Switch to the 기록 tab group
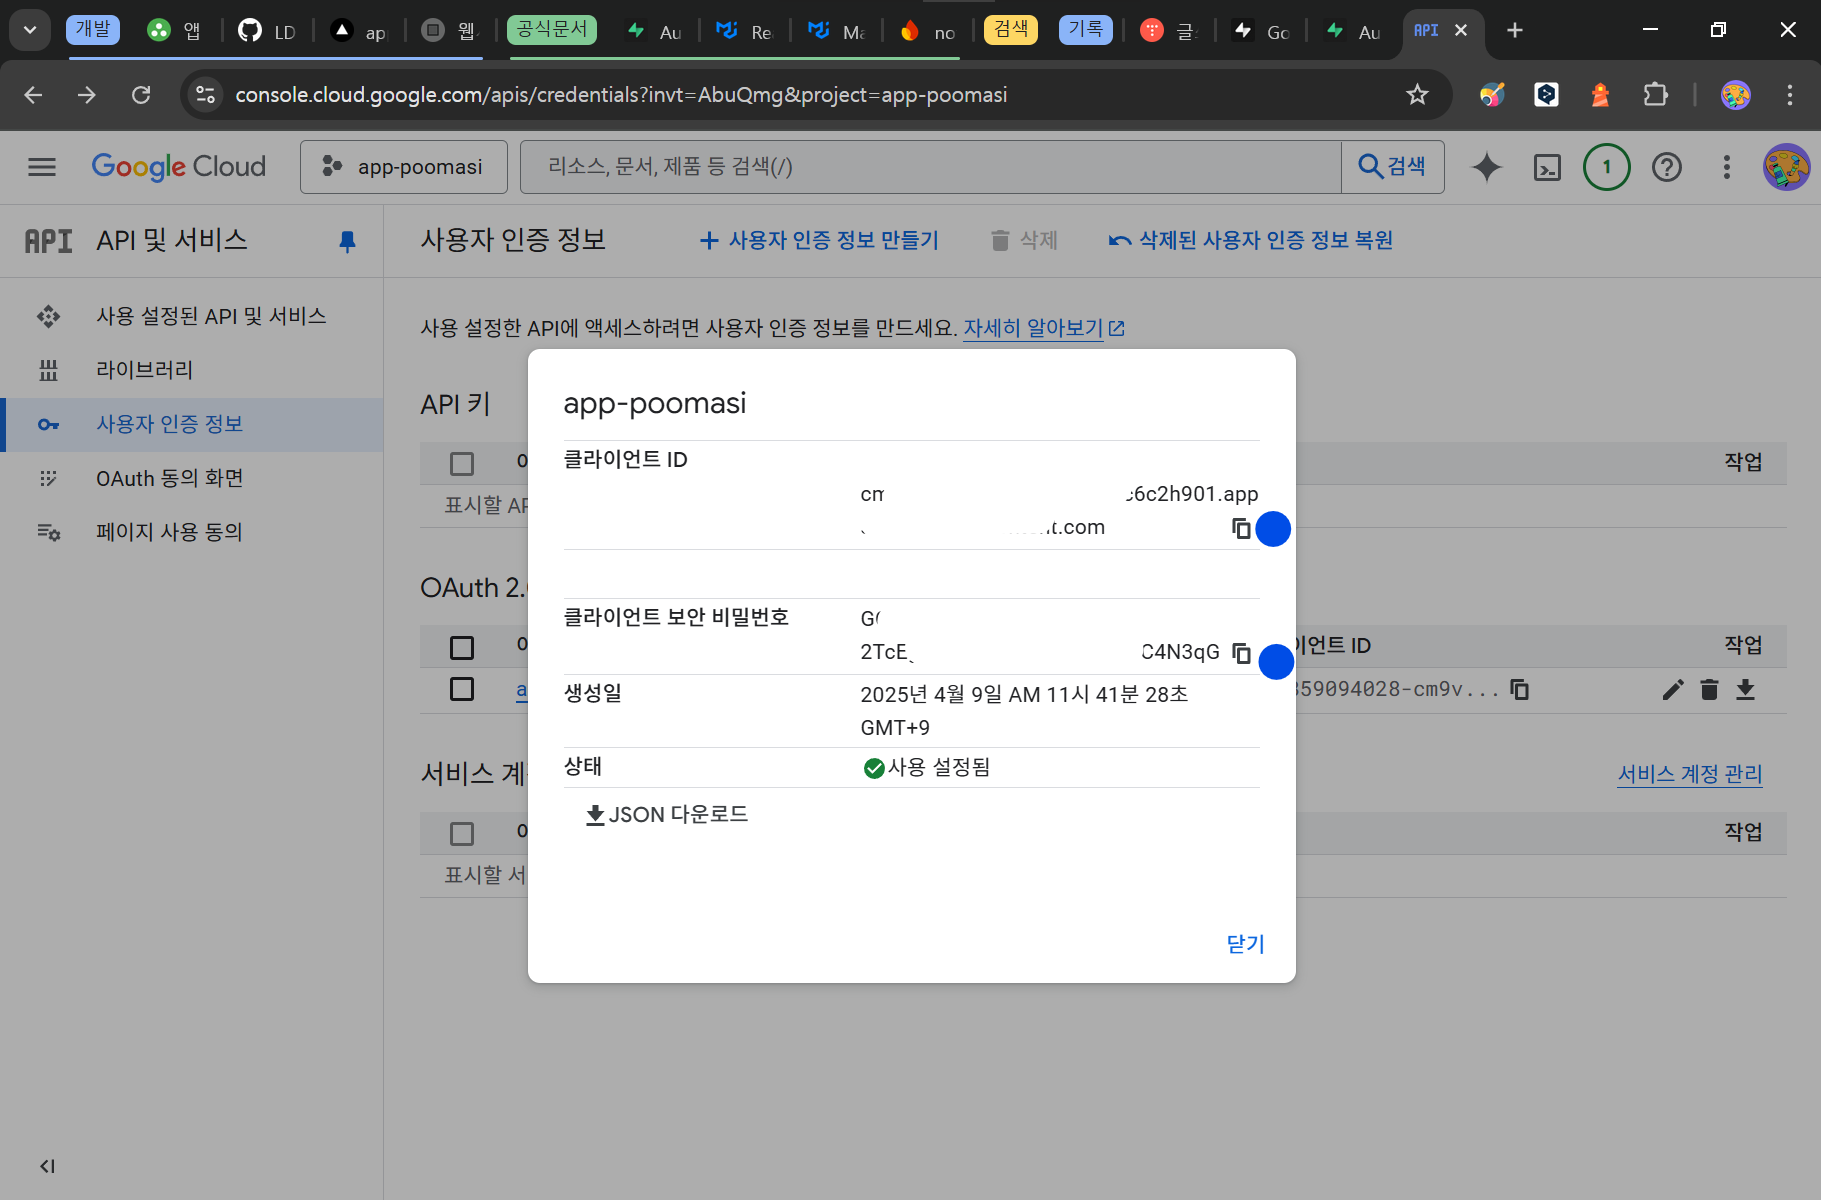 tap(1085, 29)
